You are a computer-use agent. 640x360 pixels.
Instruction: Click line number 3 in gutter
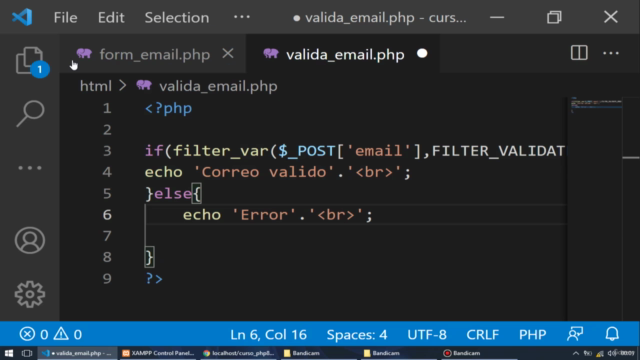[x=107, y=151]
